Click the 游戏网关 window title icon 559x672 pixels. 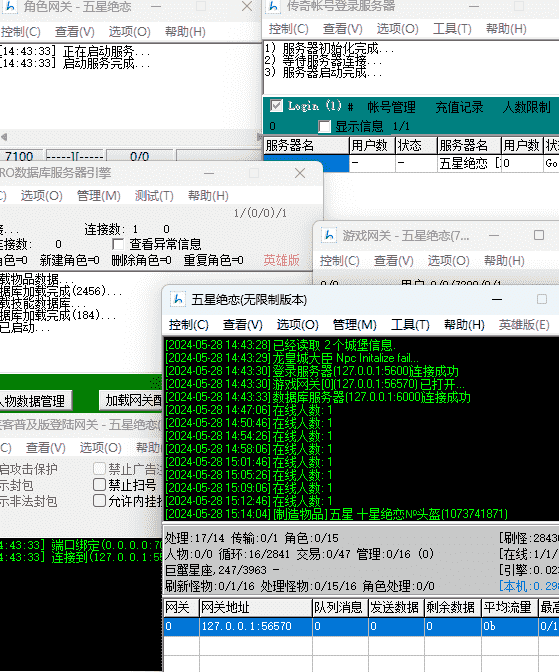(329, 235)
